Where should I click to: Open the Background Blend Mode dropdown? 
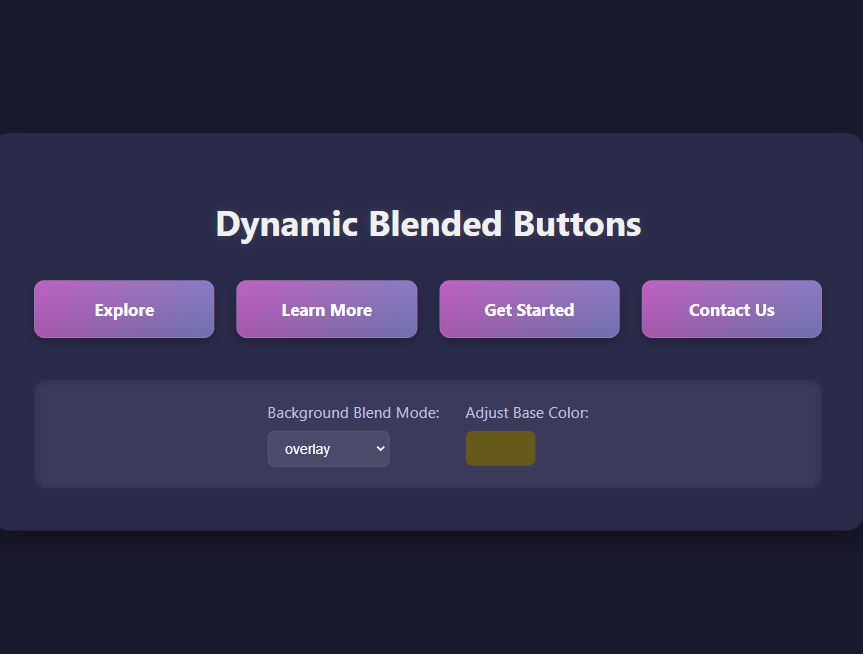point(328,449)
